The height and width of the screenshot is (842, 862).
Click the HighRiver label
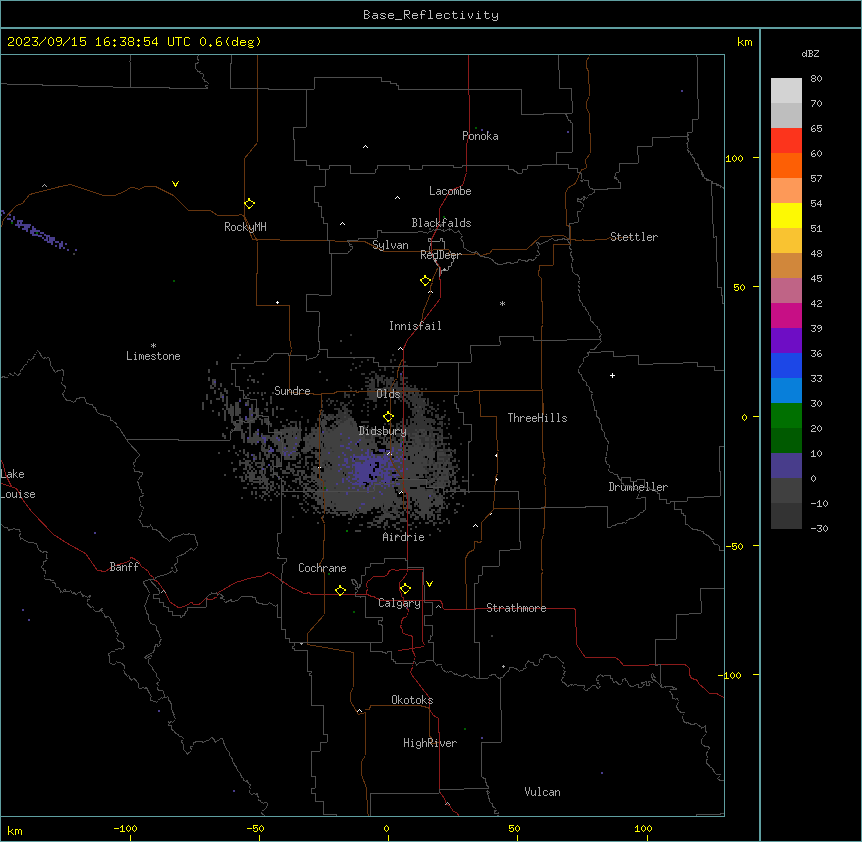430,743
